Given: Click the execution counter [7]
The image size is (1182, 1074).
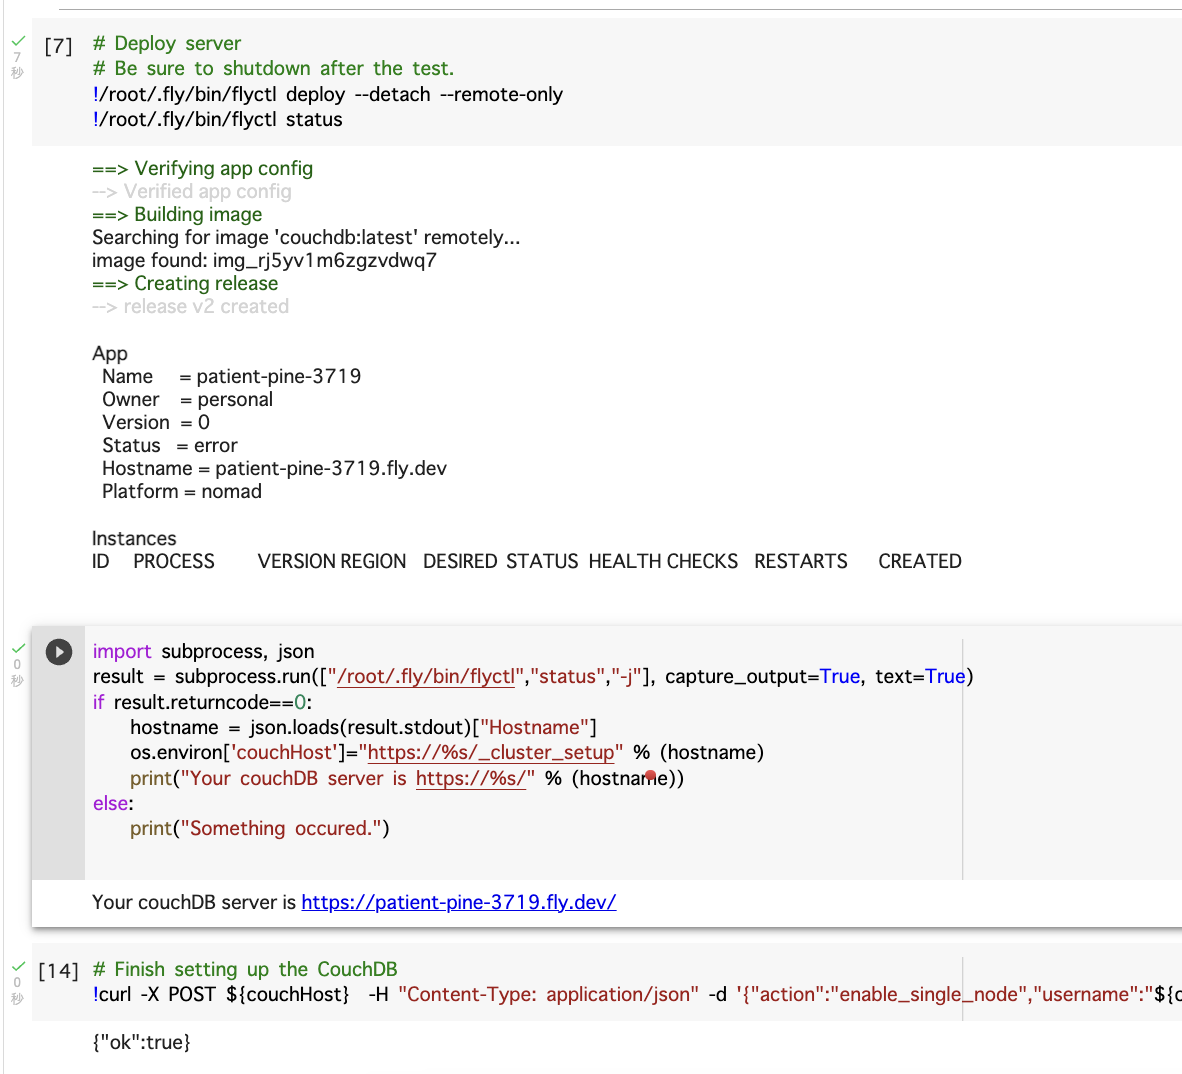Looking at the screenshot, I should pyautogui.click(x=56, y=45).
